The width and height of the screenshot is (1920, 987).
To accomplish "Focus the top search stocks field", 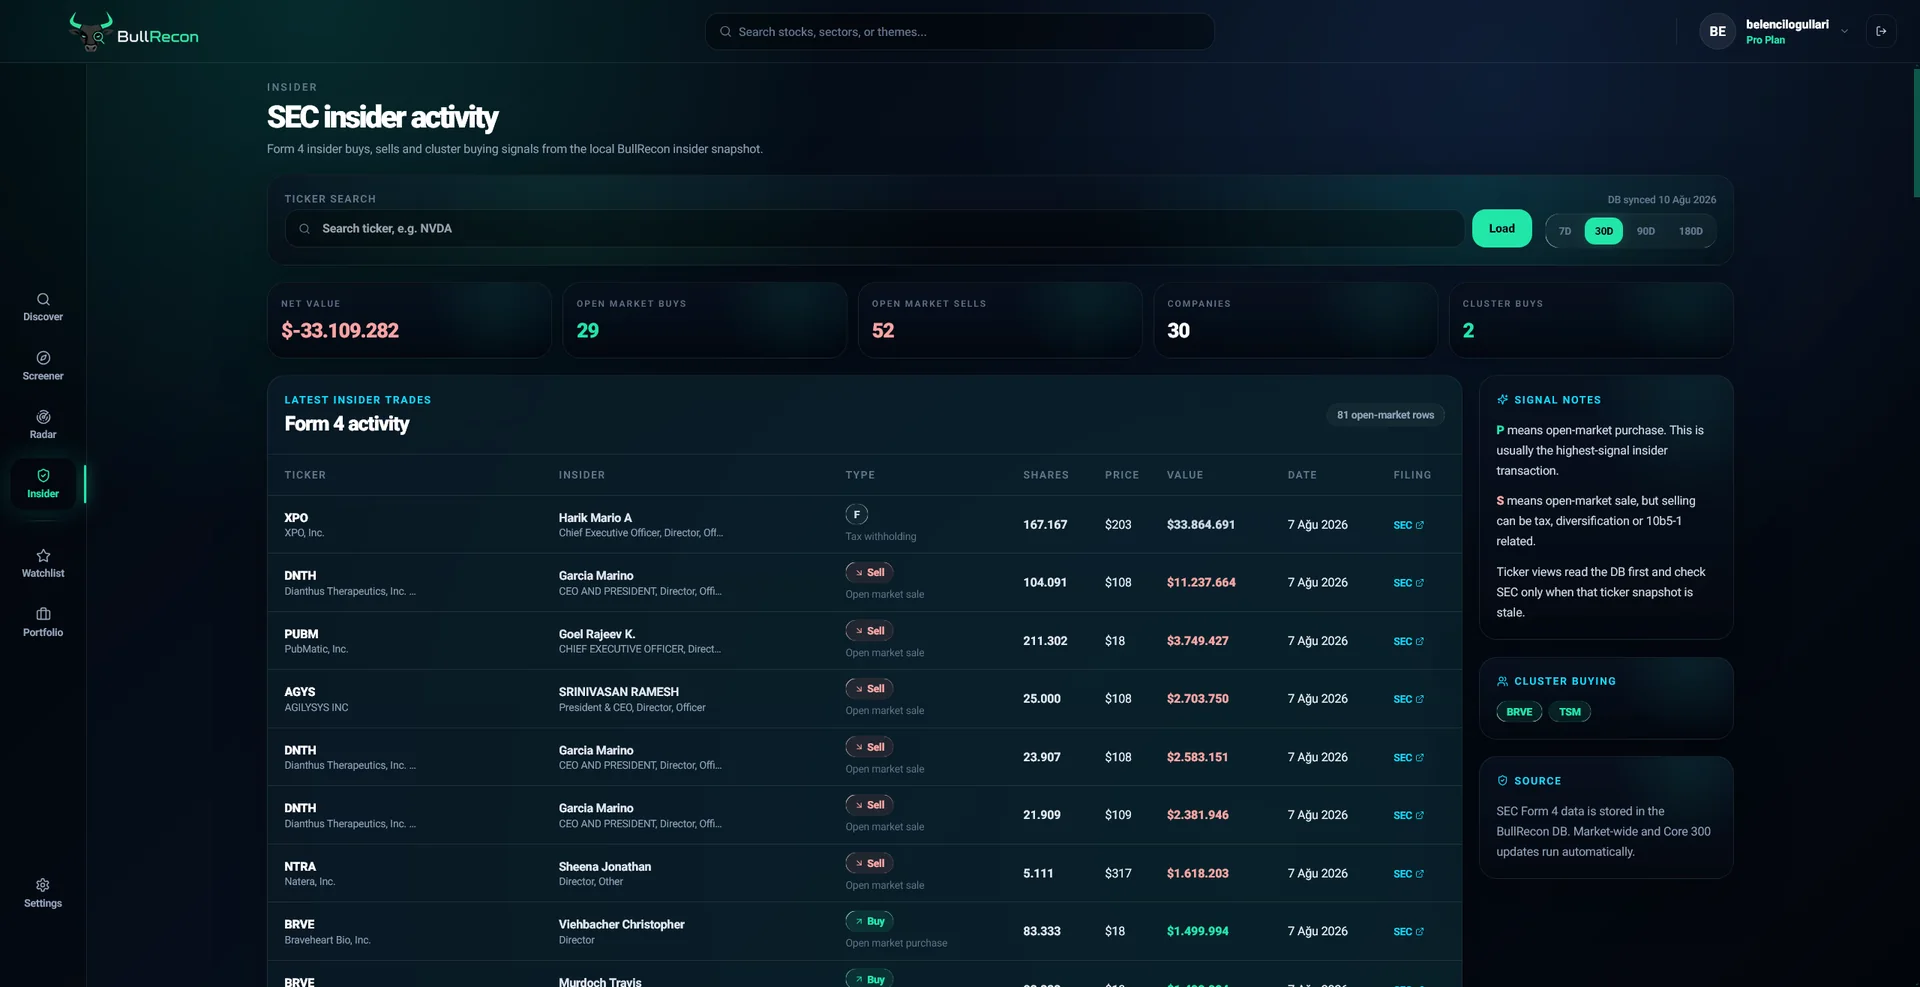I will [x=960, y=32].
